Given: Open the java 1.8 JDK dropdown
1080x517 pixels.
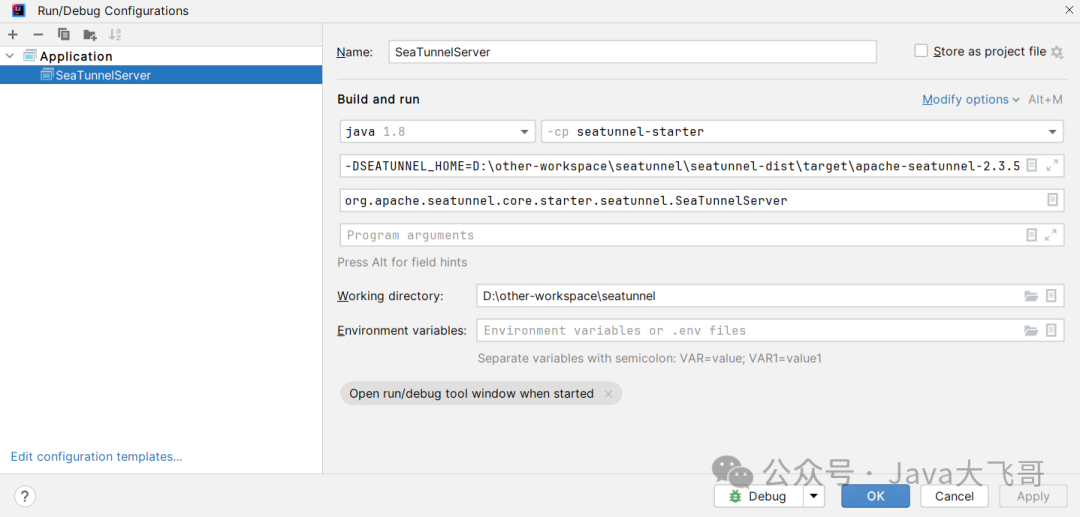Looking at the screenshot, I should tap(437, 131).
